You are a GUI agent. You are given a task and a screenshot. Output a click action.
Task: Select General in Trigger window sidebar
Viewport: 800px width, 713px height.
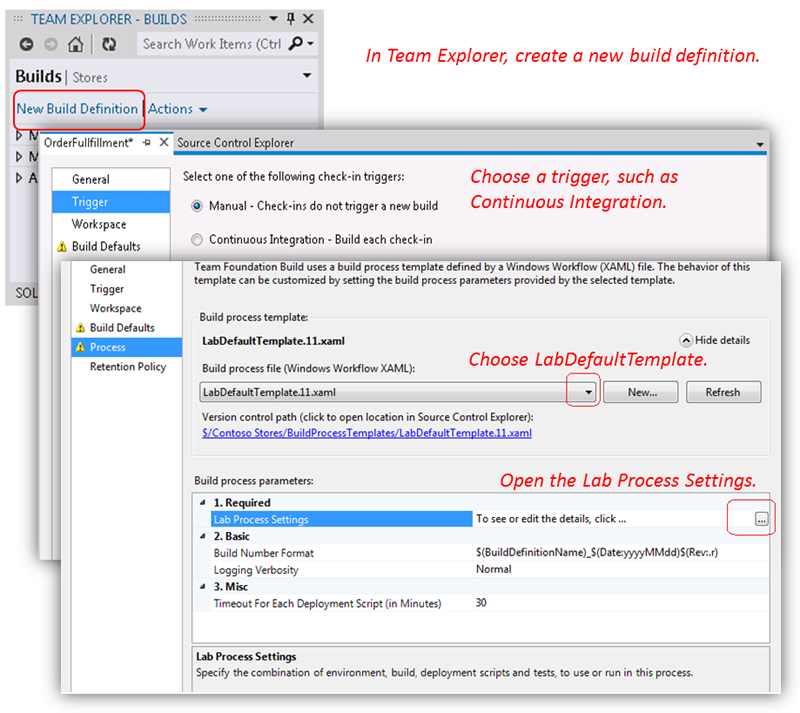111,179
